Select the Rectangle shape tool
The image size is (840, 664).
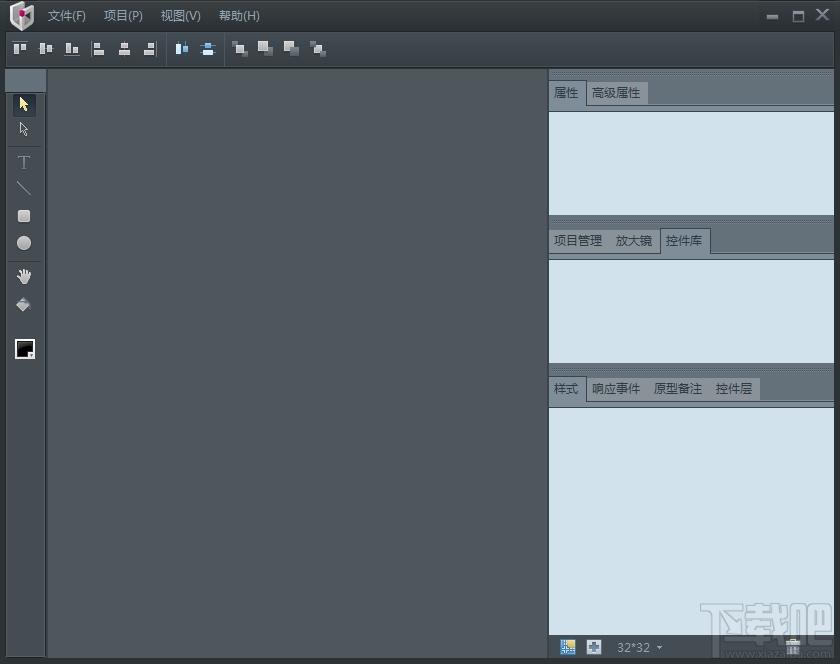(x=24, y=215)
